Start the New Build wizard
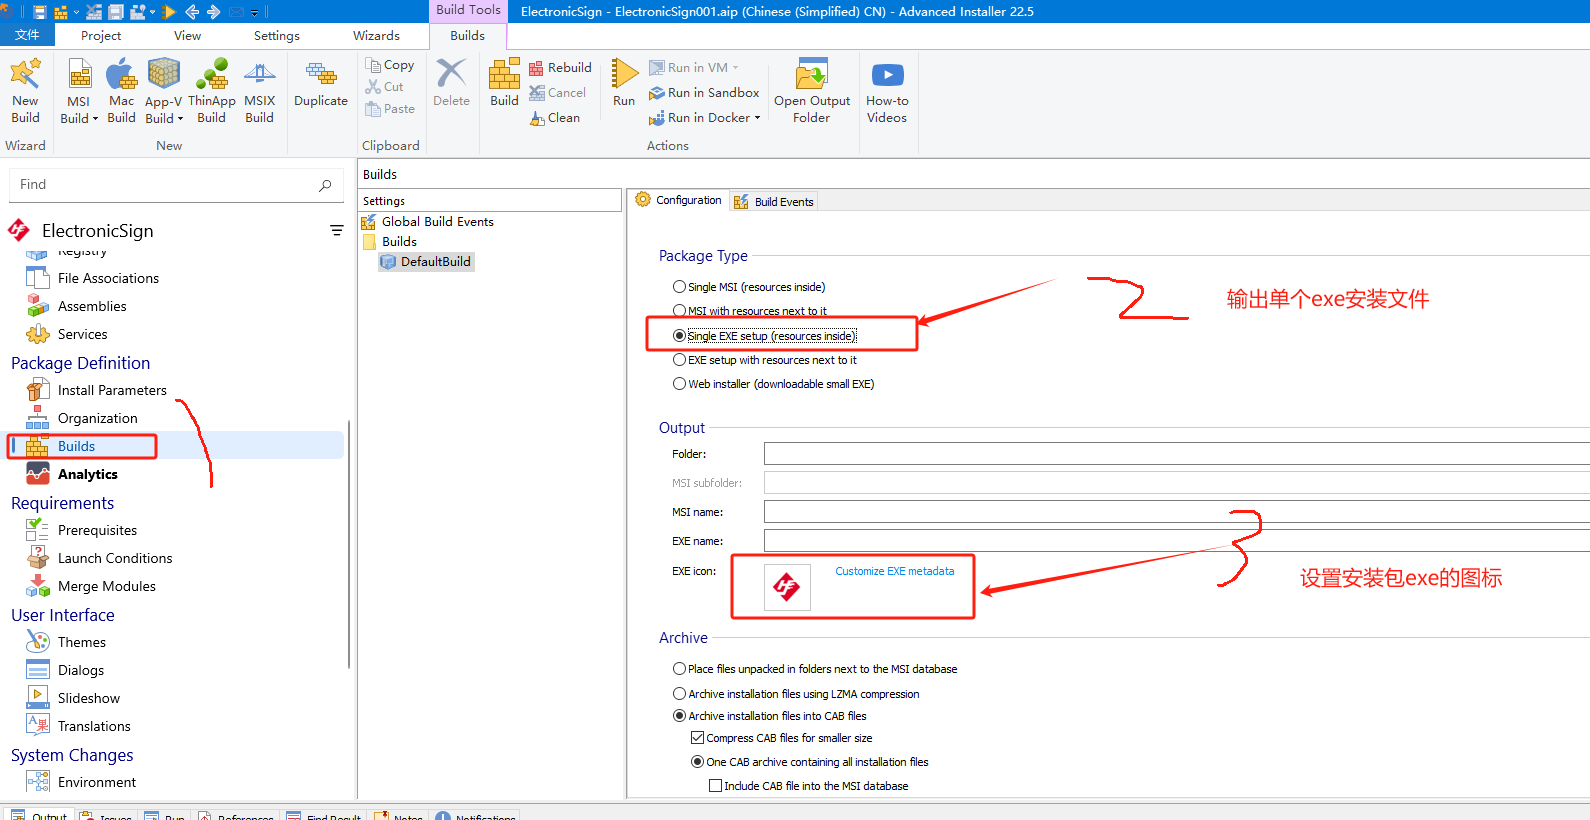The width and height of the screenshot is (1590, 820). click(25, 91)
